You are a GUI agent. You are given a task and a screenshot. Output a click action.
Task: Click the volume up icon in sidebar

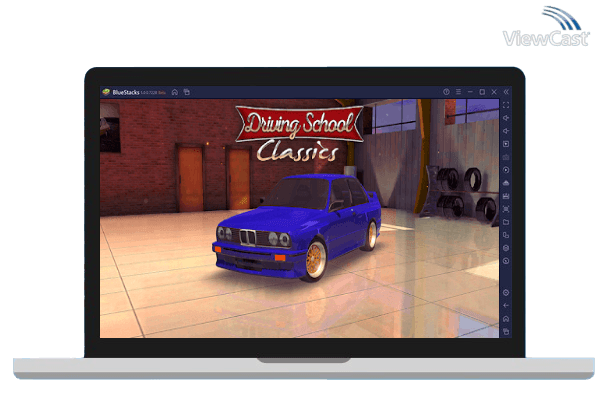[506, 118]
